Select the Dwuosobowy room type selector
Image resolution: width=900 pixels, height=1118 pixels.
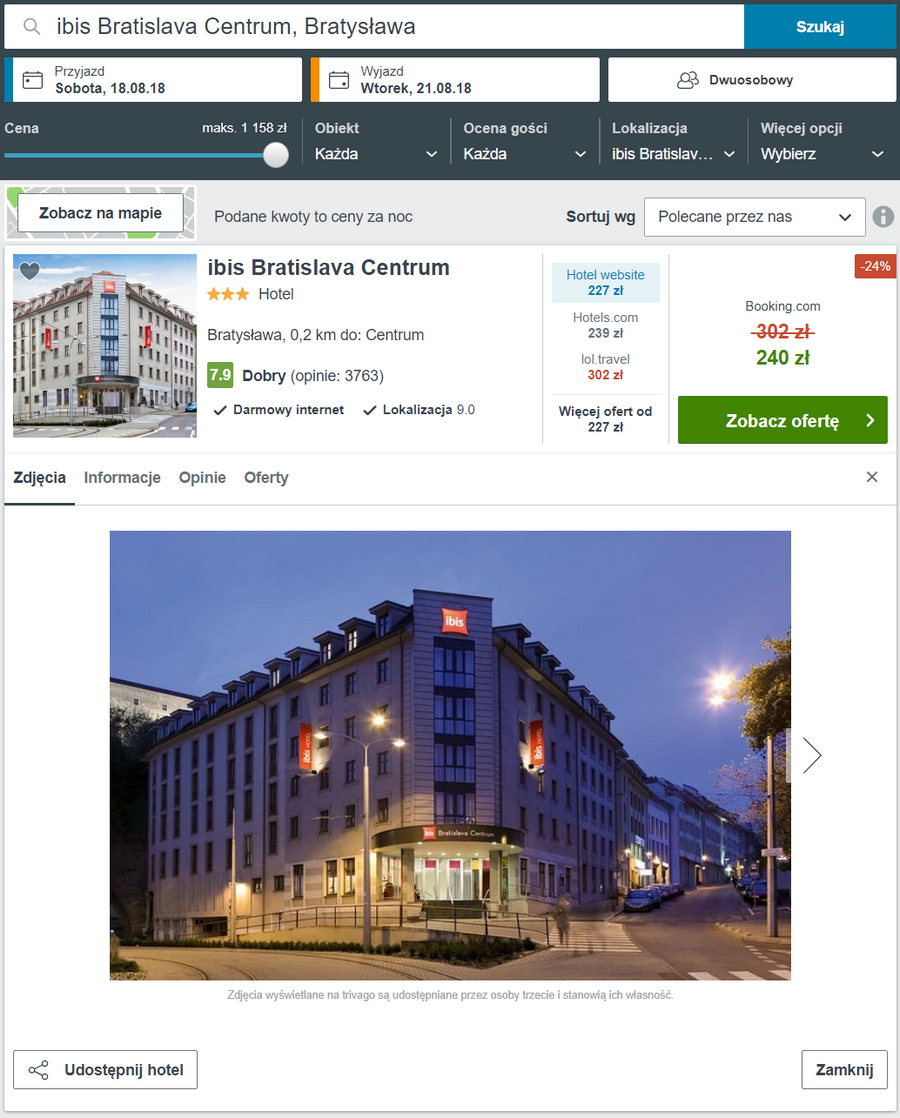pos(752,80)
